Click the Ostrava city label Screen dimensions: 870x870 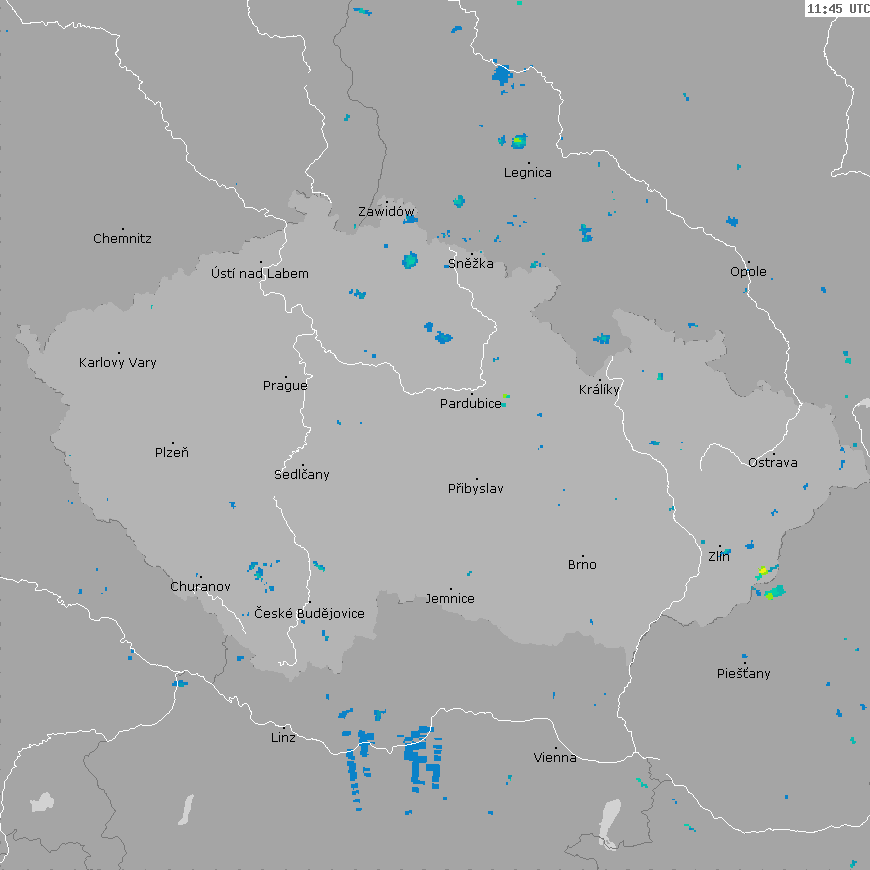(773, 463)
